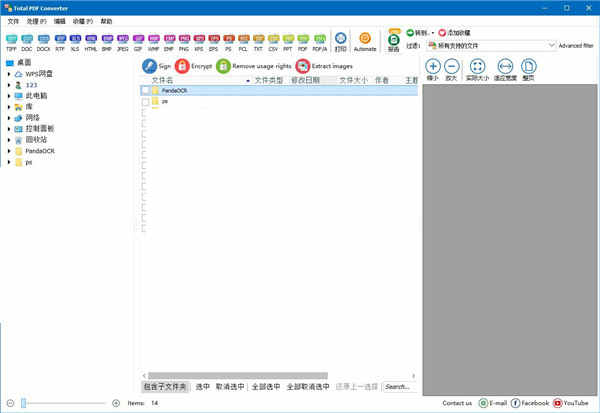Click the TIFF format conversion icon
600x413 pixels.
click(x=11, y=40)
